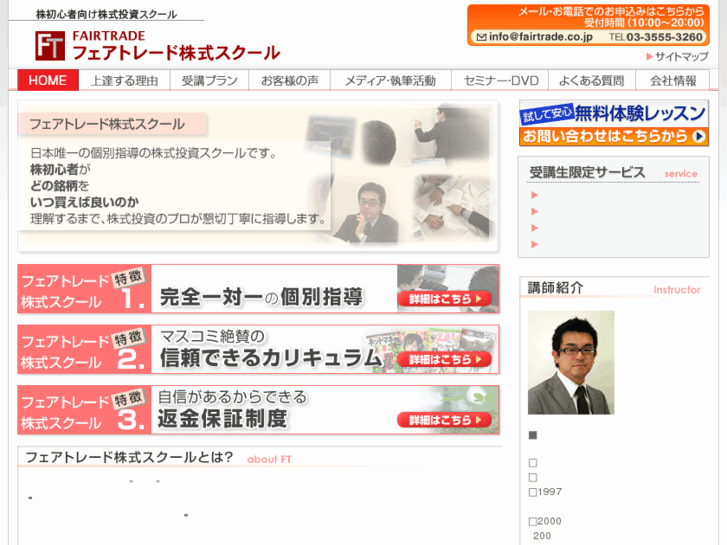Click the filled square bullet below instructor photo

tap(533, 435)
